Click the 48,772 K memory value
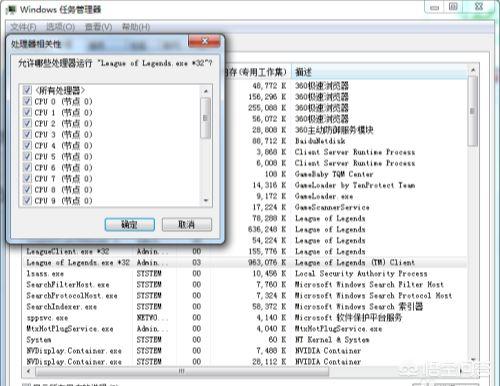 (269, 86)
